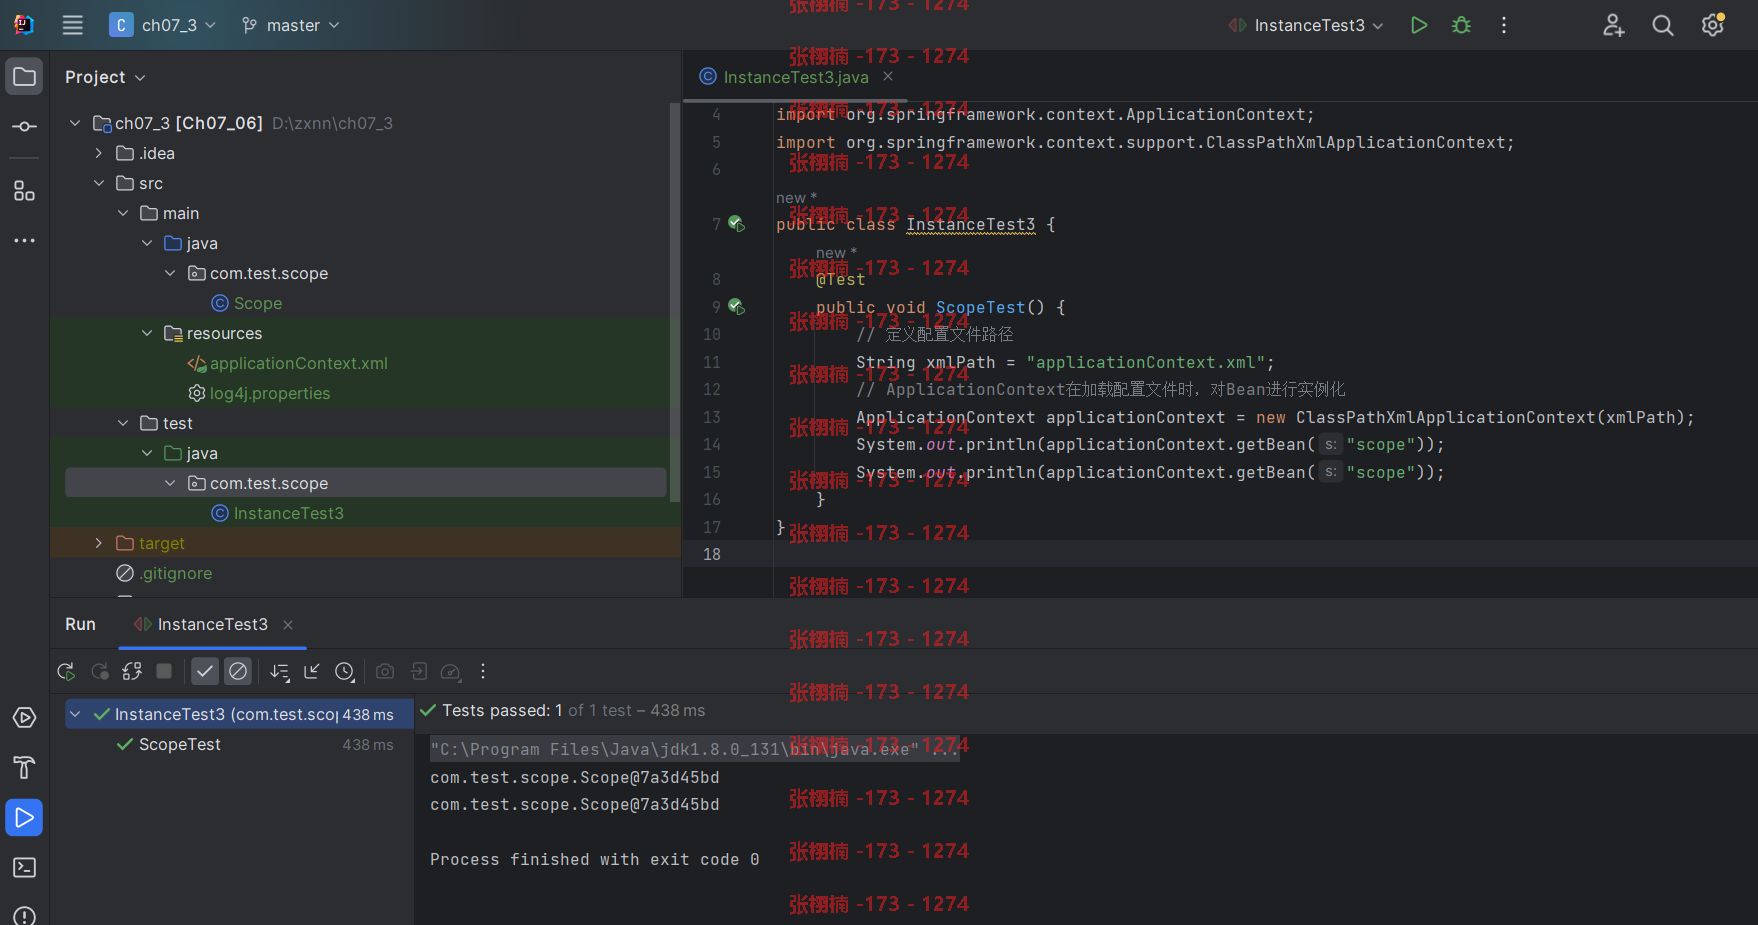Click the first Scope@7a3d45bd output line
Image resolution: width=1758 pixels, height=925 pixels.
point(575,777)
